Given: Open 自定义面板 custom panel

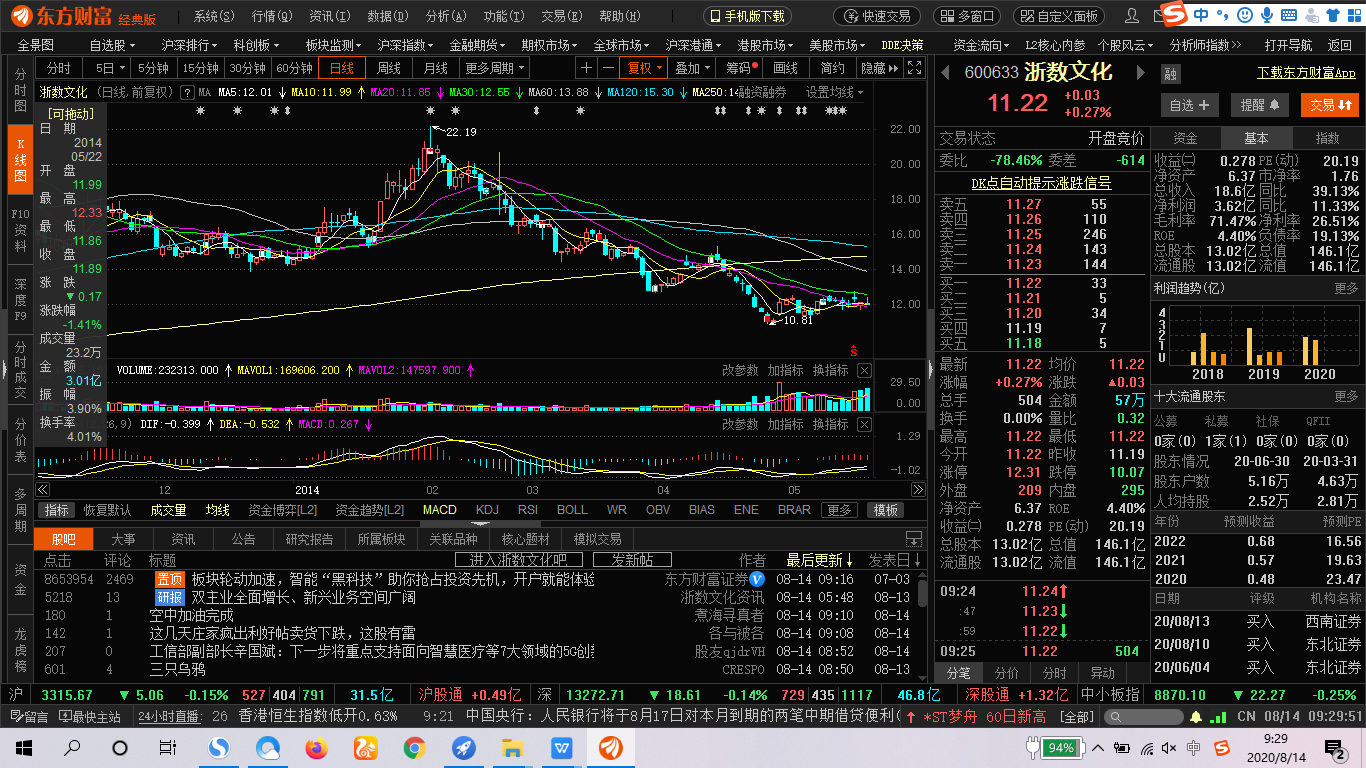Looking at the screenshot, I should pyautogui.click(x=1058, y=16).
